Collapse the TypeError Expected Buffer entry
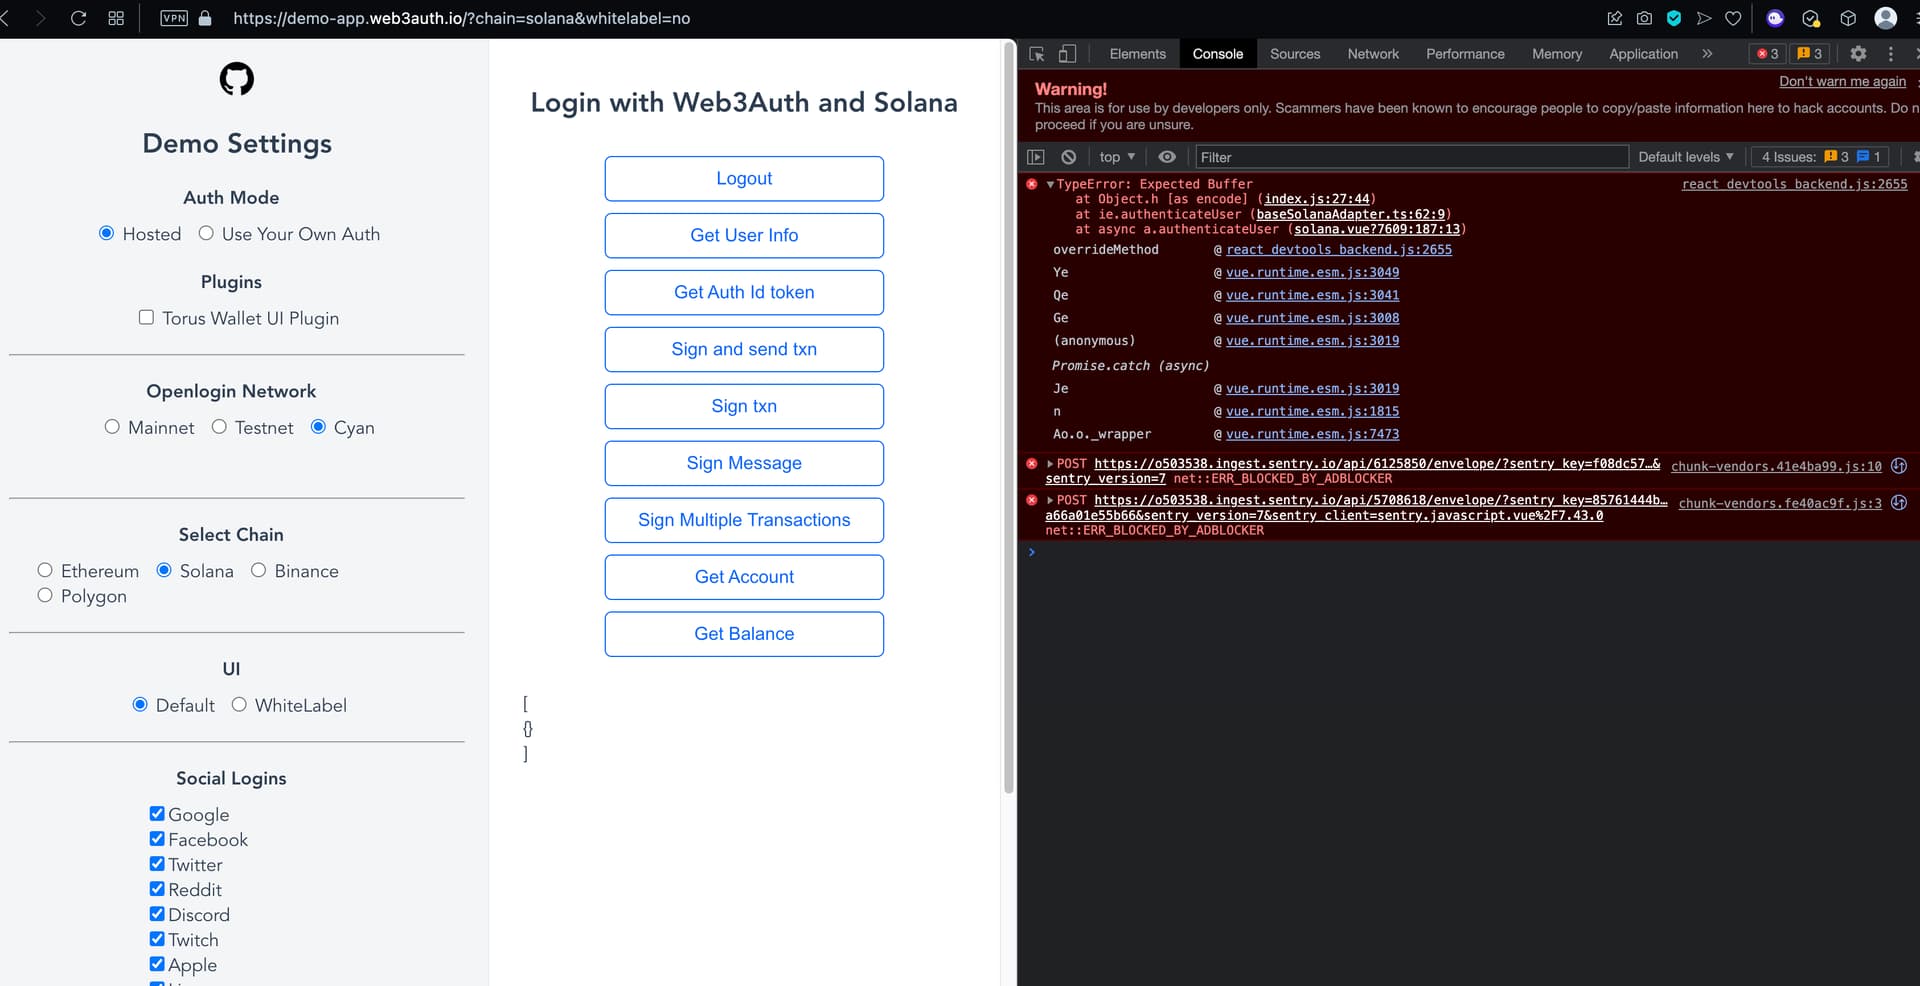 click(x=1050, y=184)
